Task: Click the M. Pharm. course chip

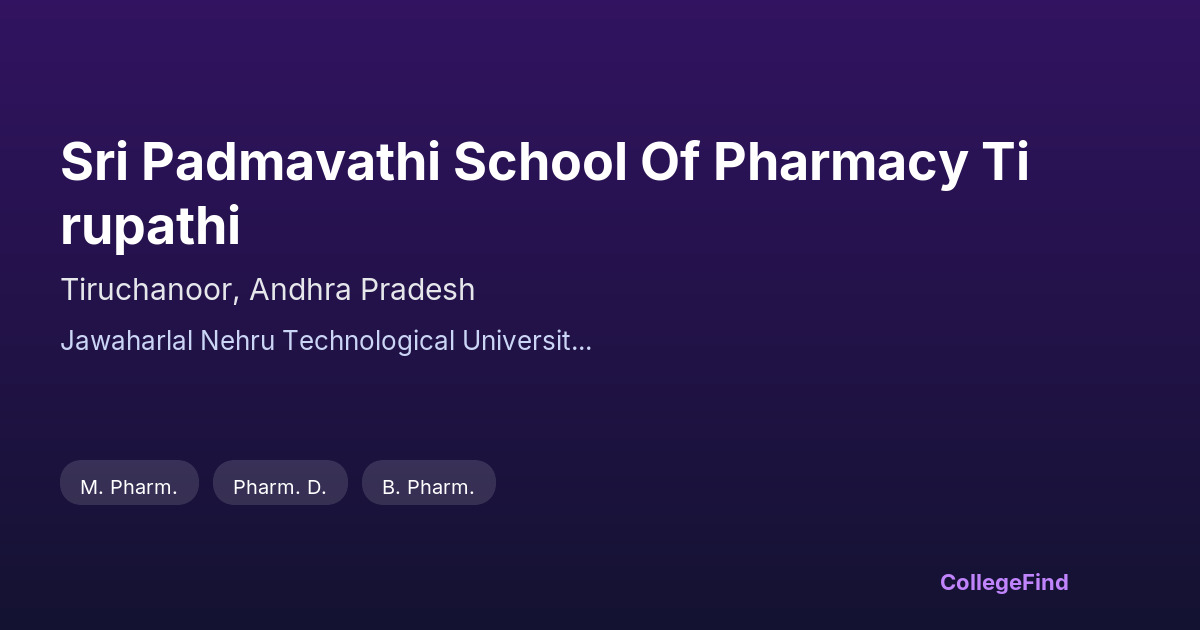Action: tap(129, 487)
